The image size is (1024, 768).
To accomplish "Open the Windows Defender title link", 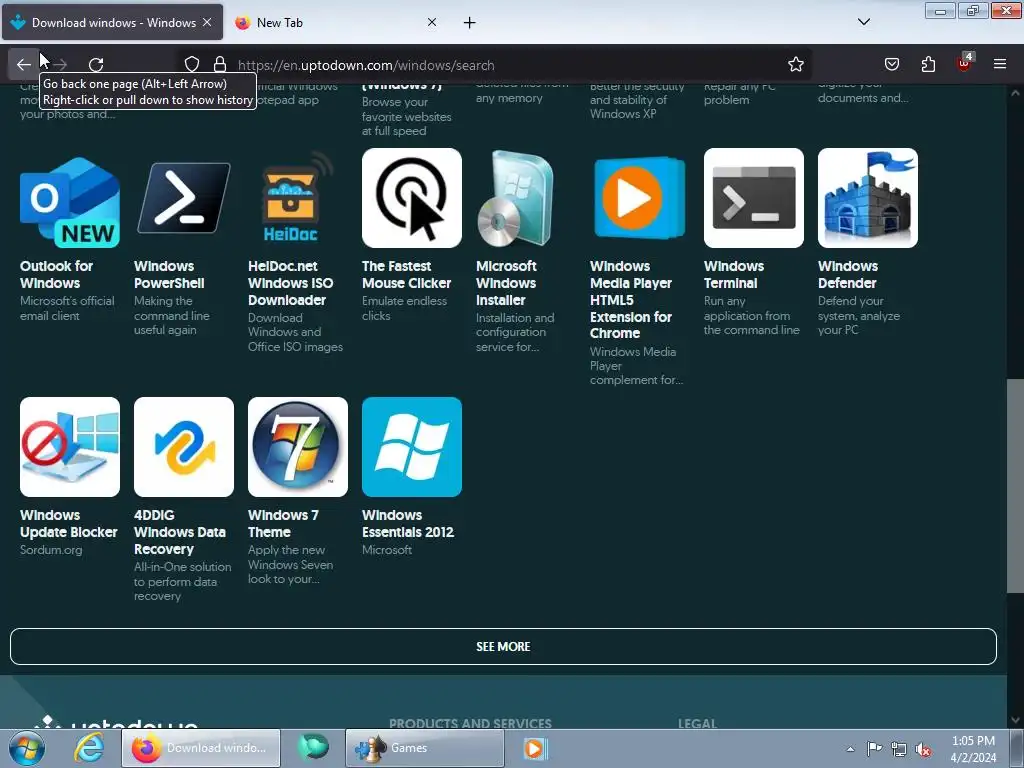I will 848,274.
